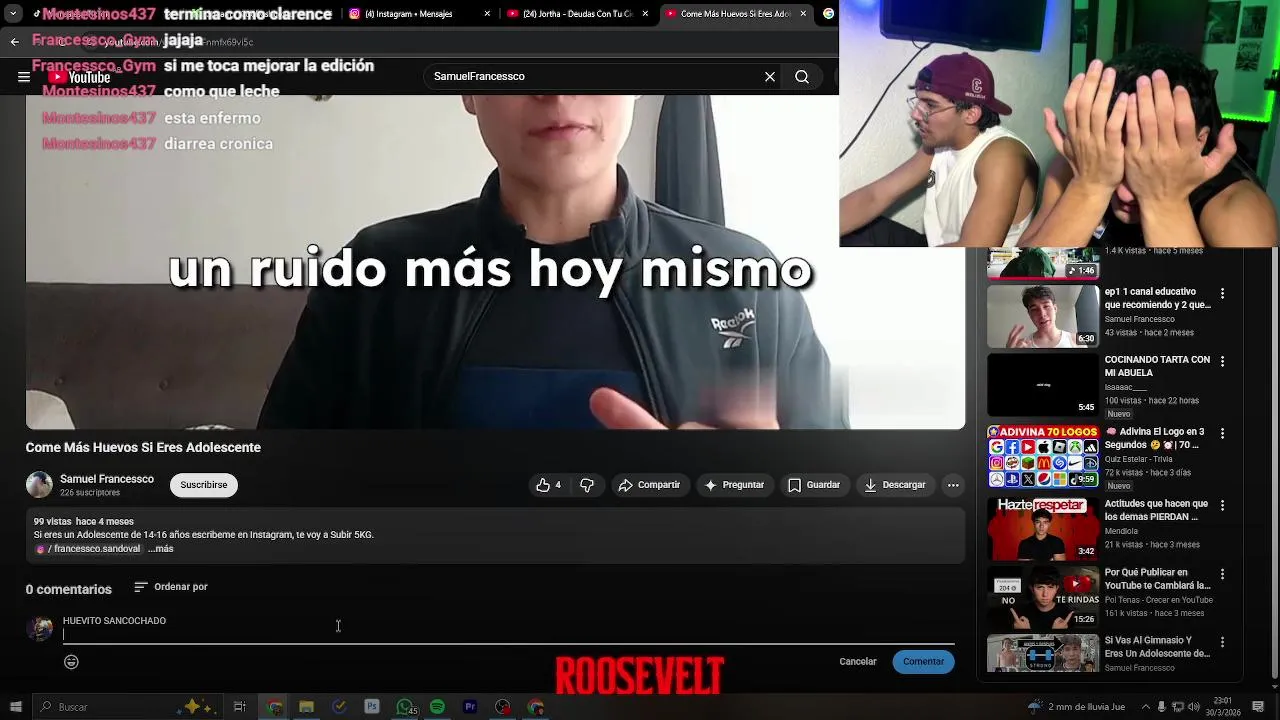Click the comment text input line
The image size is (1280, 720).
[508, 634]
